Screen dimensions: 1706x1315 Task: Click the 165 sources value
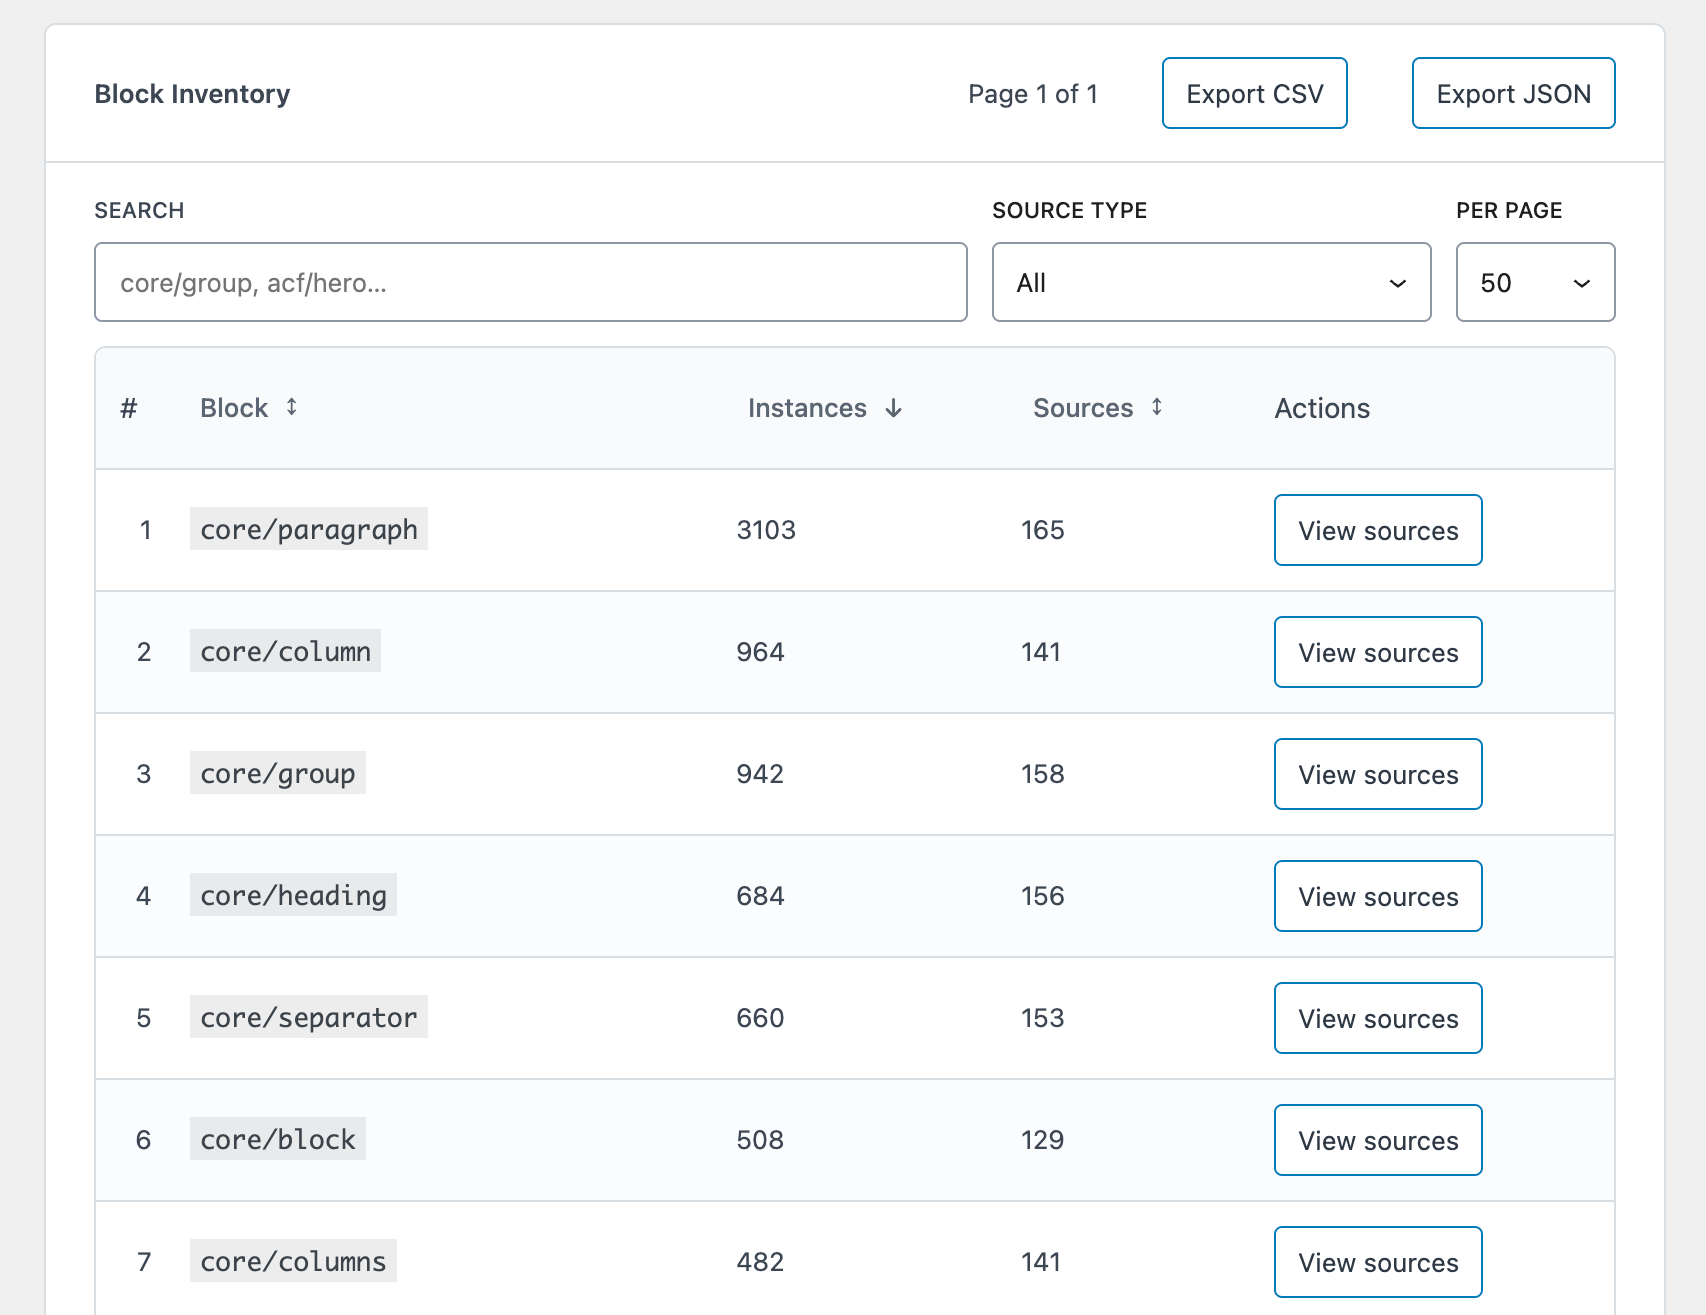[x=1042, y=530]
